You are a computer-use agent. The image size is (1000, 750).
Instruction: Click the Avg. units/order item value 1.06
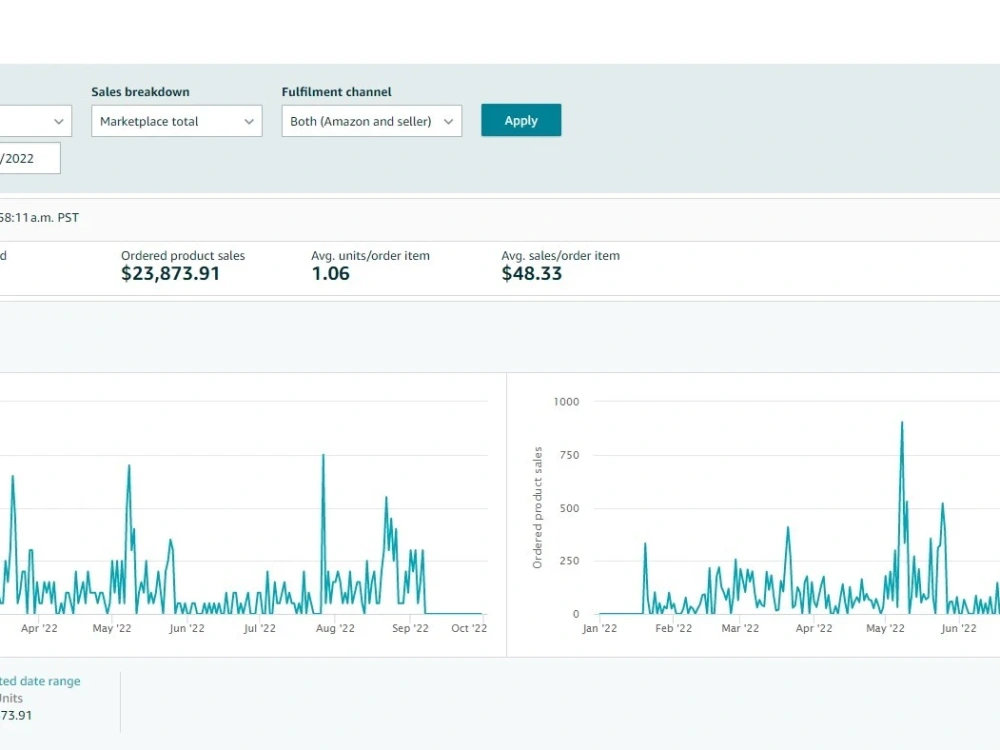tap(330, 274)
